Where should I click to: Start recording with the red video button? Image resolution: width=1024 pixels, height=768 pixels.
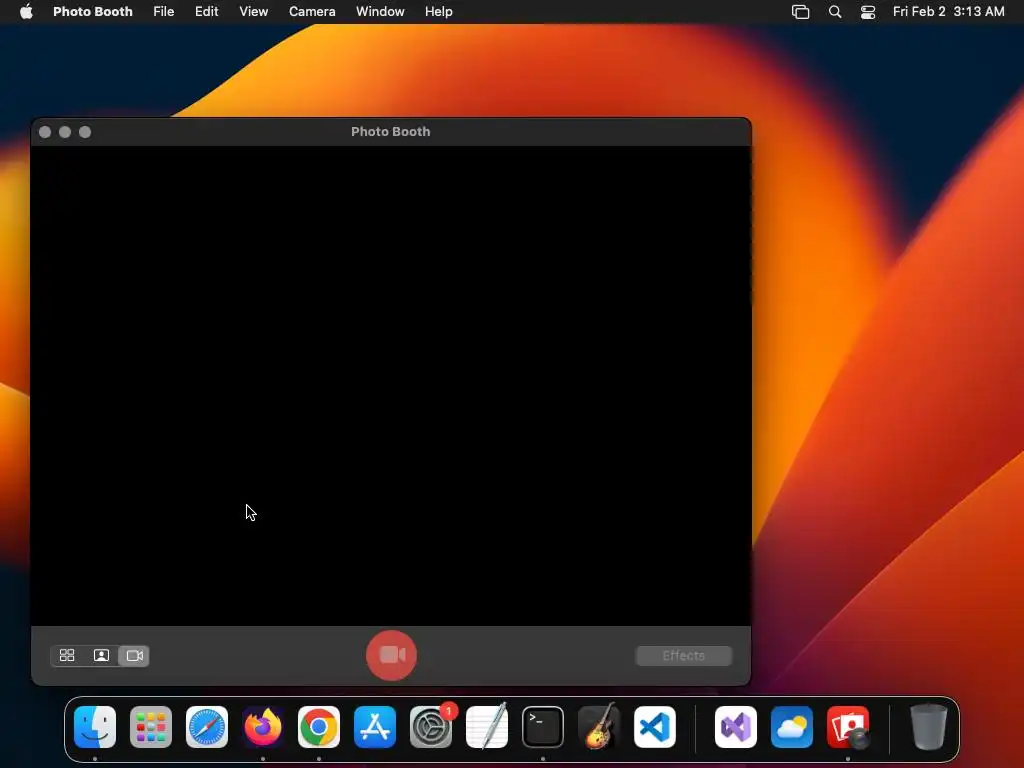(391, 655)
